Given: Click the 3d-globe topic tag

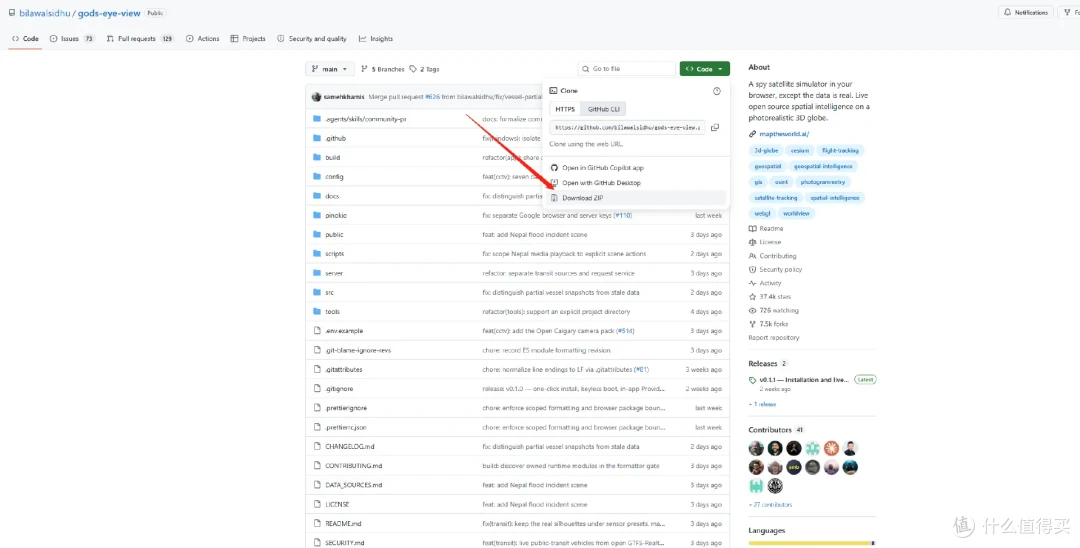Looking at the screenshot, I should coord(766,151).
